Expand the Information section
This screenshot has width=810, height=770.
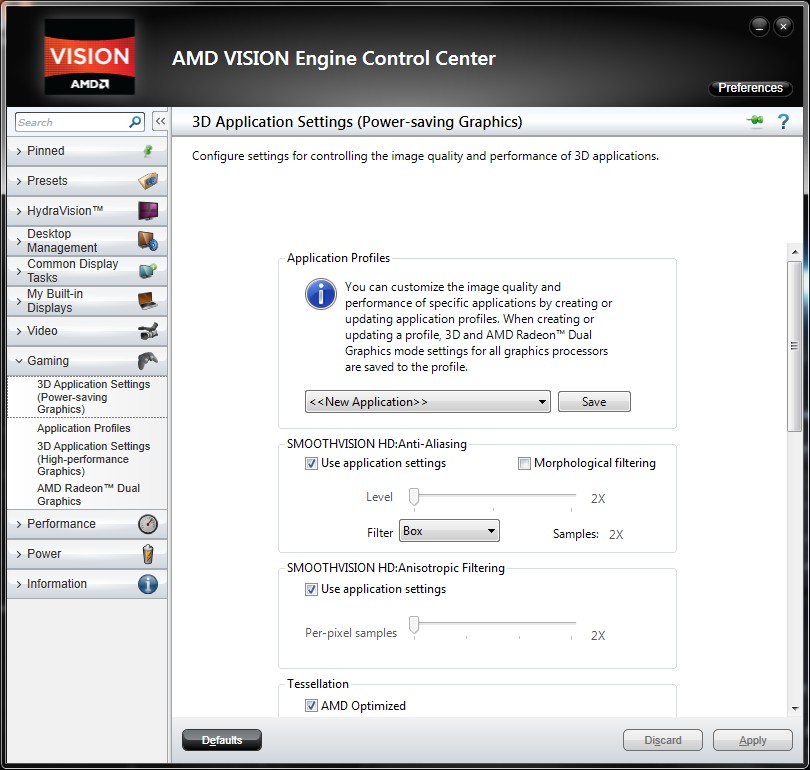coord(87,584)
